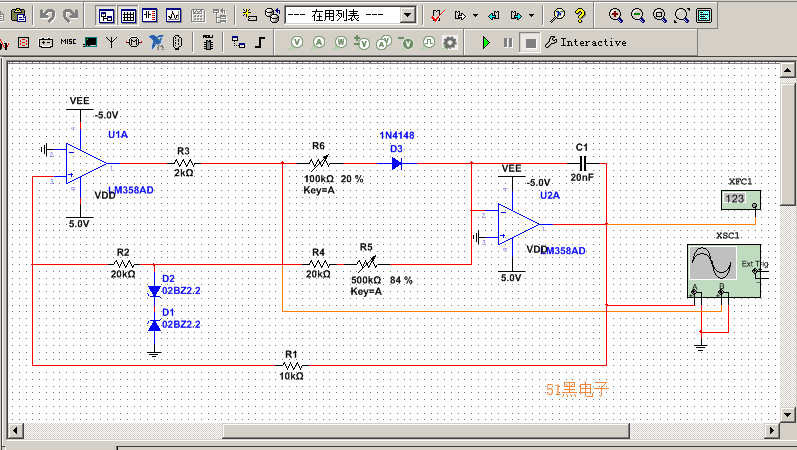Click the Zoom to area icon
This screenshot has height=450, width=797.
click(x=660, y=15)
